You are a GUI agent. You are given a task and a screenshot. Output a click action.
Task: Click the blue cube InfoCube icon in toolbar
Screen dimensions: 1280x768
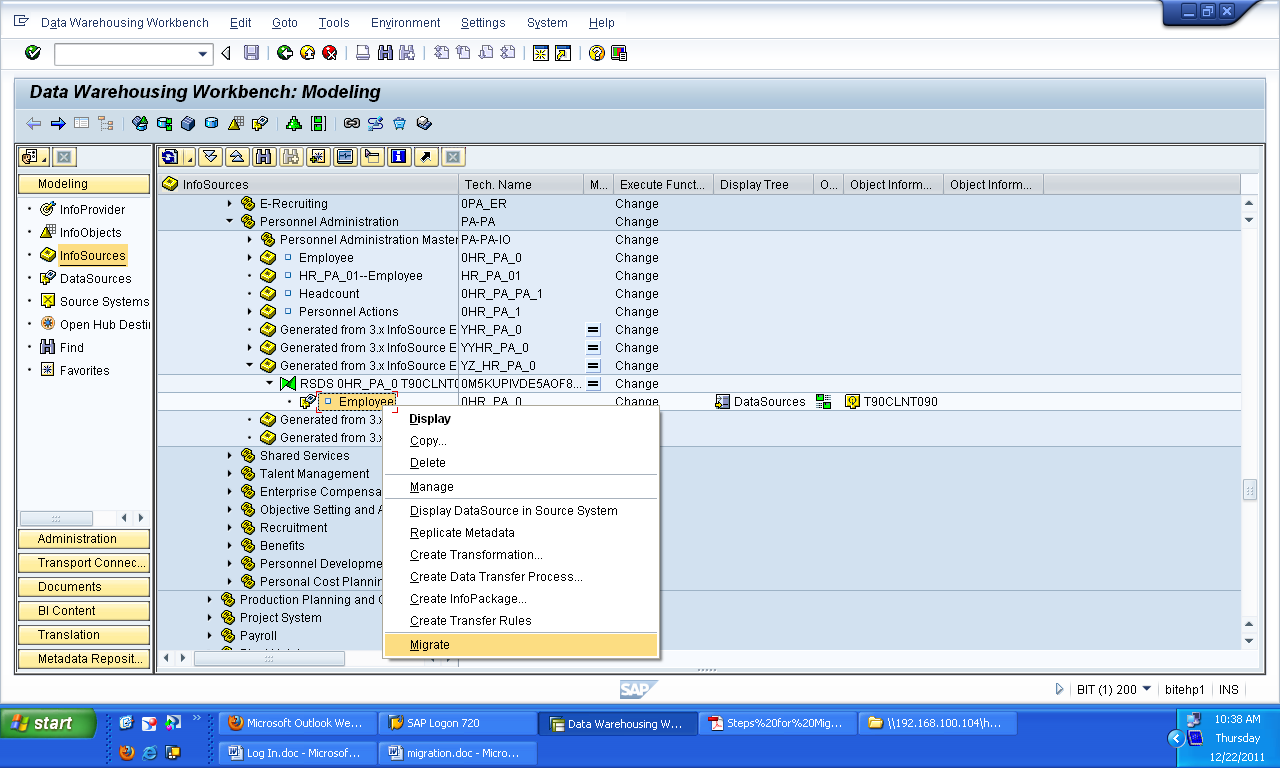point(188,124)
